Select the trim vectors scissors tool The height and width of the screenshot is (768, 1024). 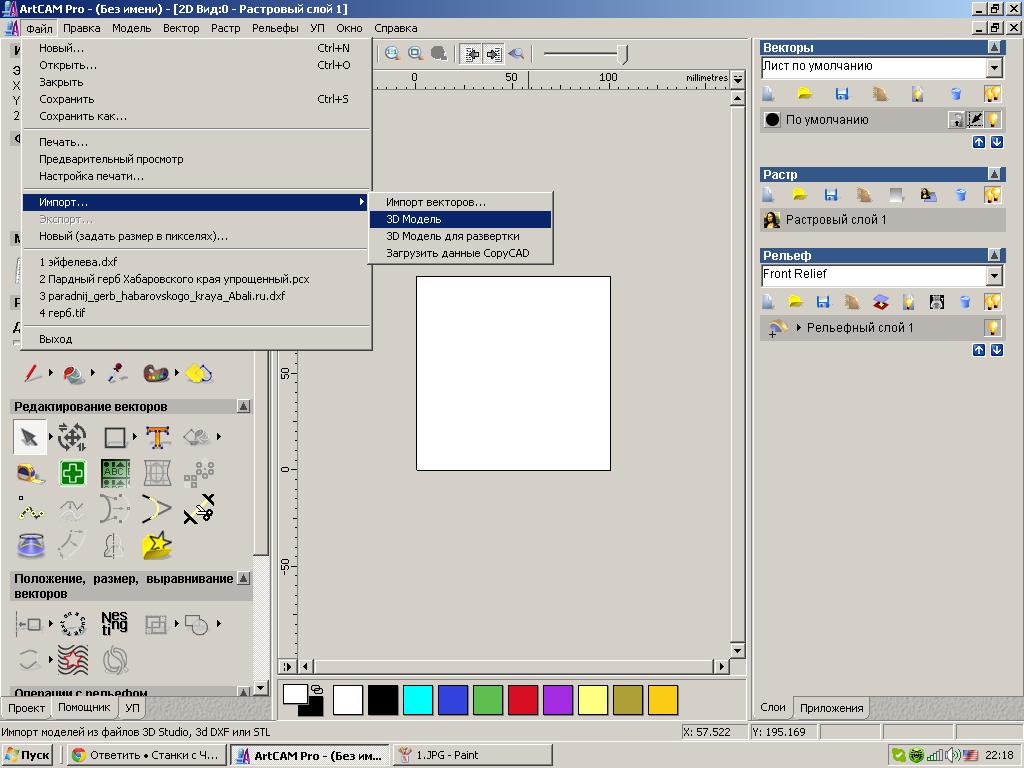(199, 509)
